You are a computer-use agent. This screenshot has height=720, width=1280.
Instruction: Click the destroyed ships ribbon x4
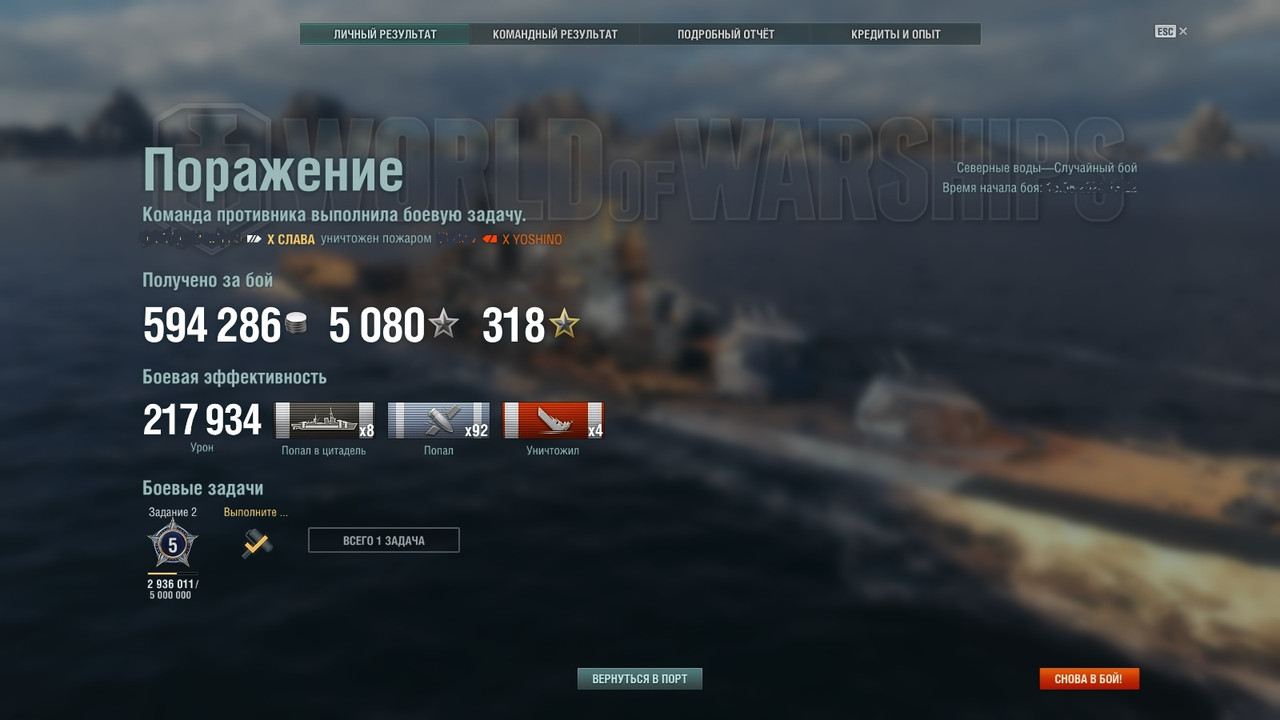pyautogui.click(x=553, y=421)
